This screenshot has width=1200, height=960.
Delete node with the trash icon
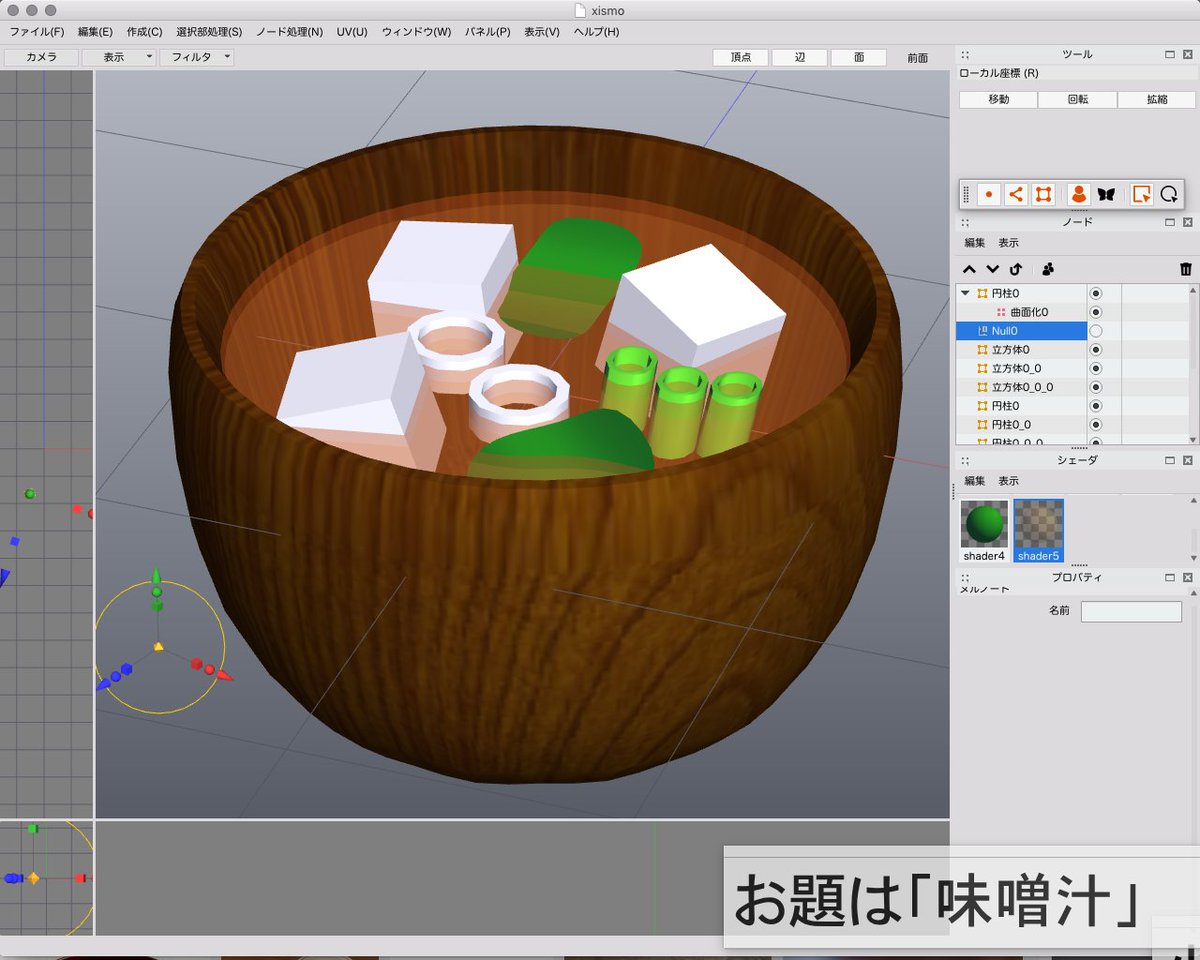1186,269
